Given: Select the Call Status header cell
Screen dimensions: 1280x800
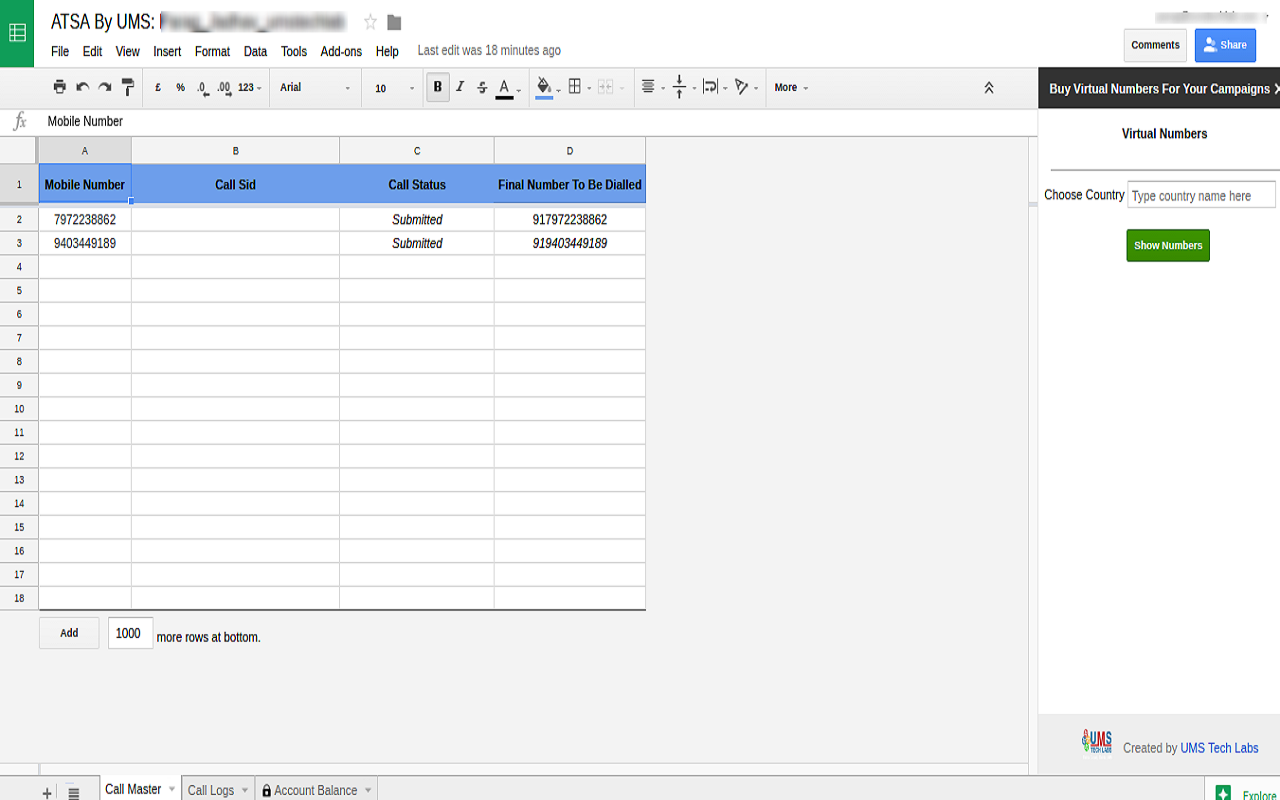Looking at the screenshot, I should pos(417,184).
